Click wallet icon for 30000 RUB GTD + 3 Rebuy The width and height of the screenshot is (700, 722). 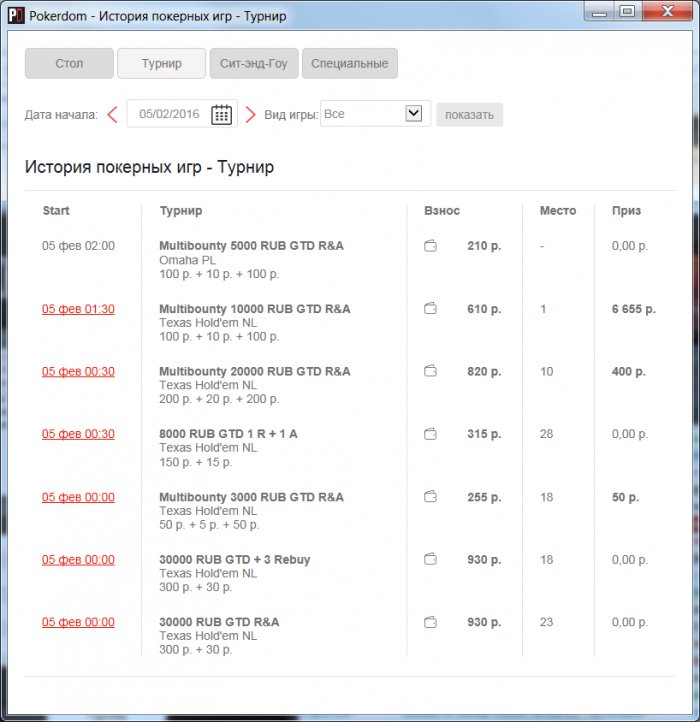[430, 559]
